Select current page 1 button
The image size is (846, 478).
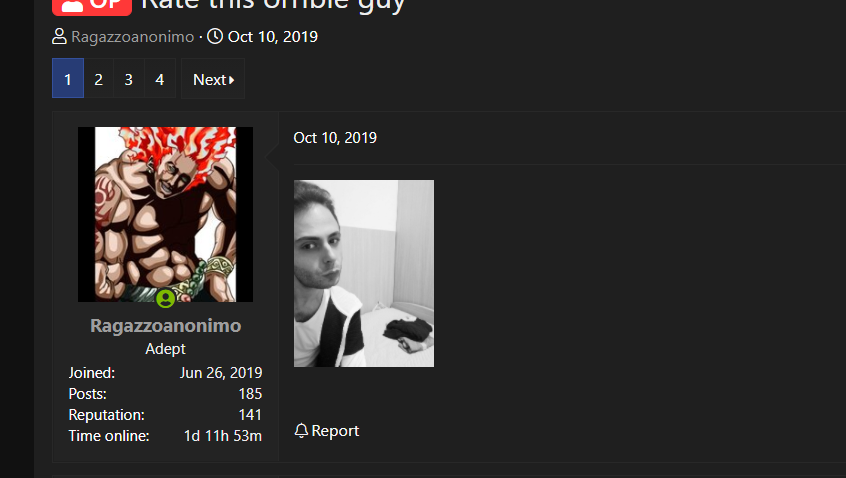click(68, 79)
